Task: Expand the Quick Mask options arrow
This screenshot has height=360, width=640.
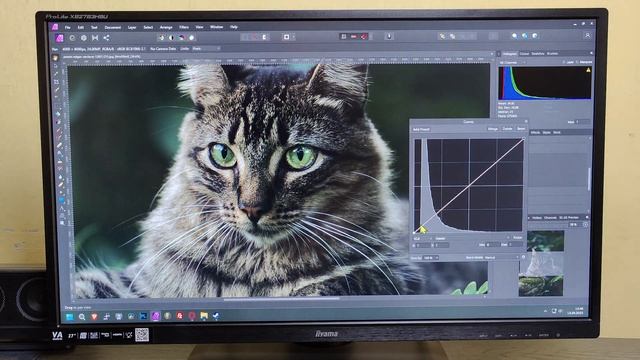Action: point(293,37)
